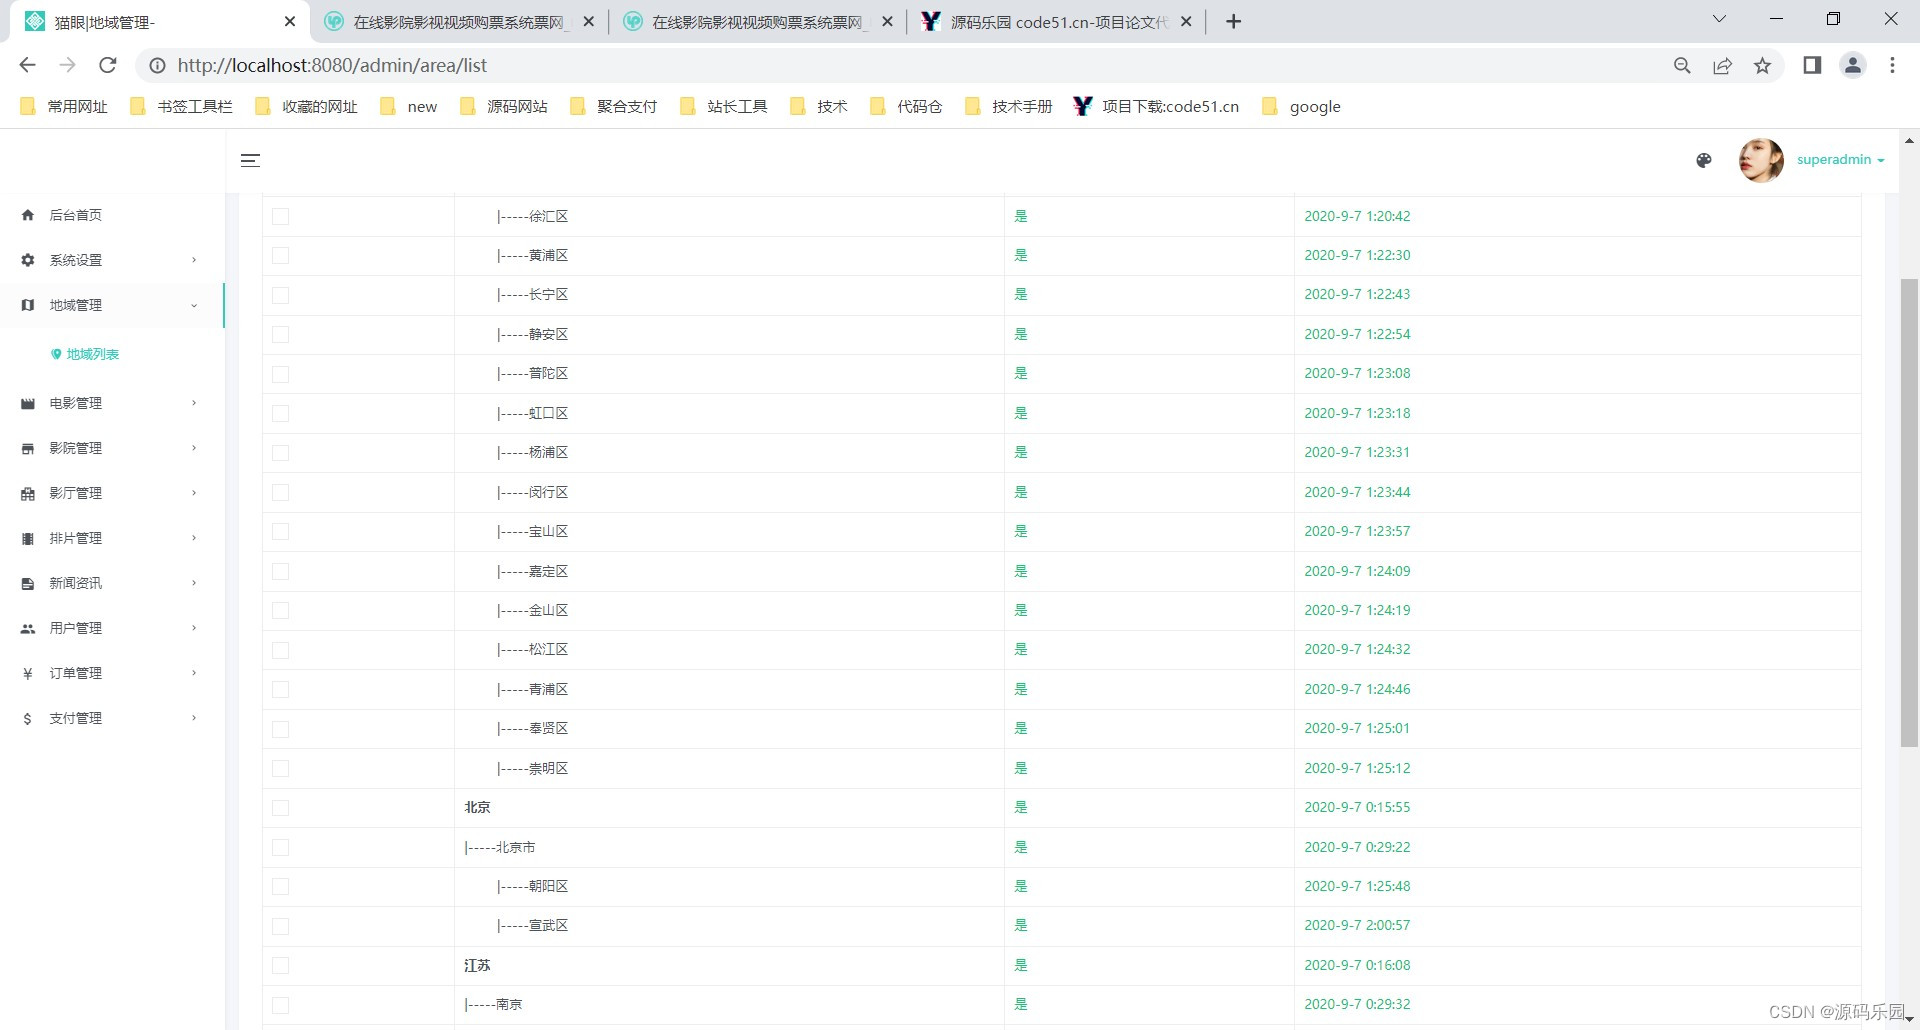This screenshot has height=1030, width=1920.
Task: Collapse the sidebar using the hamburger icon
Action: [250, 160]
